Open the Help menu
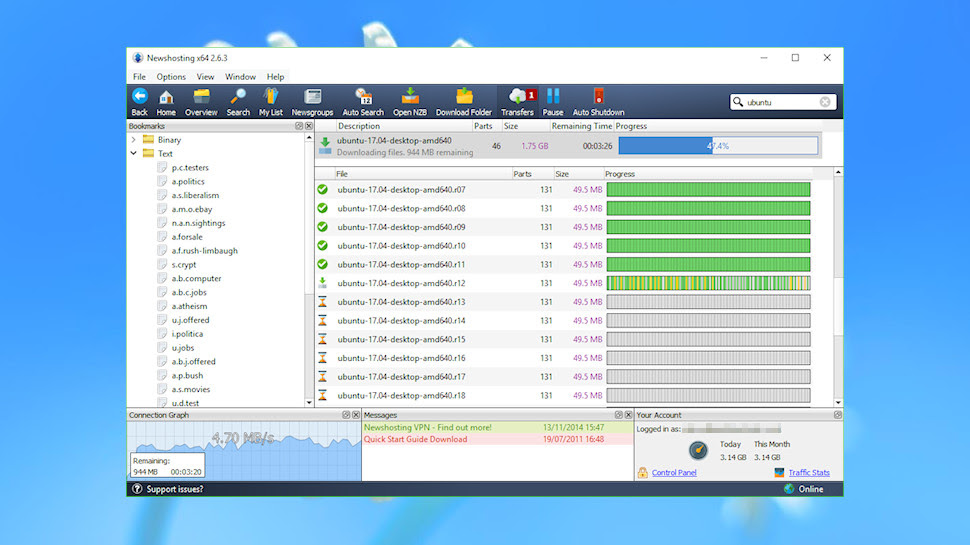970x545 pixels. [x=275, y=77]
